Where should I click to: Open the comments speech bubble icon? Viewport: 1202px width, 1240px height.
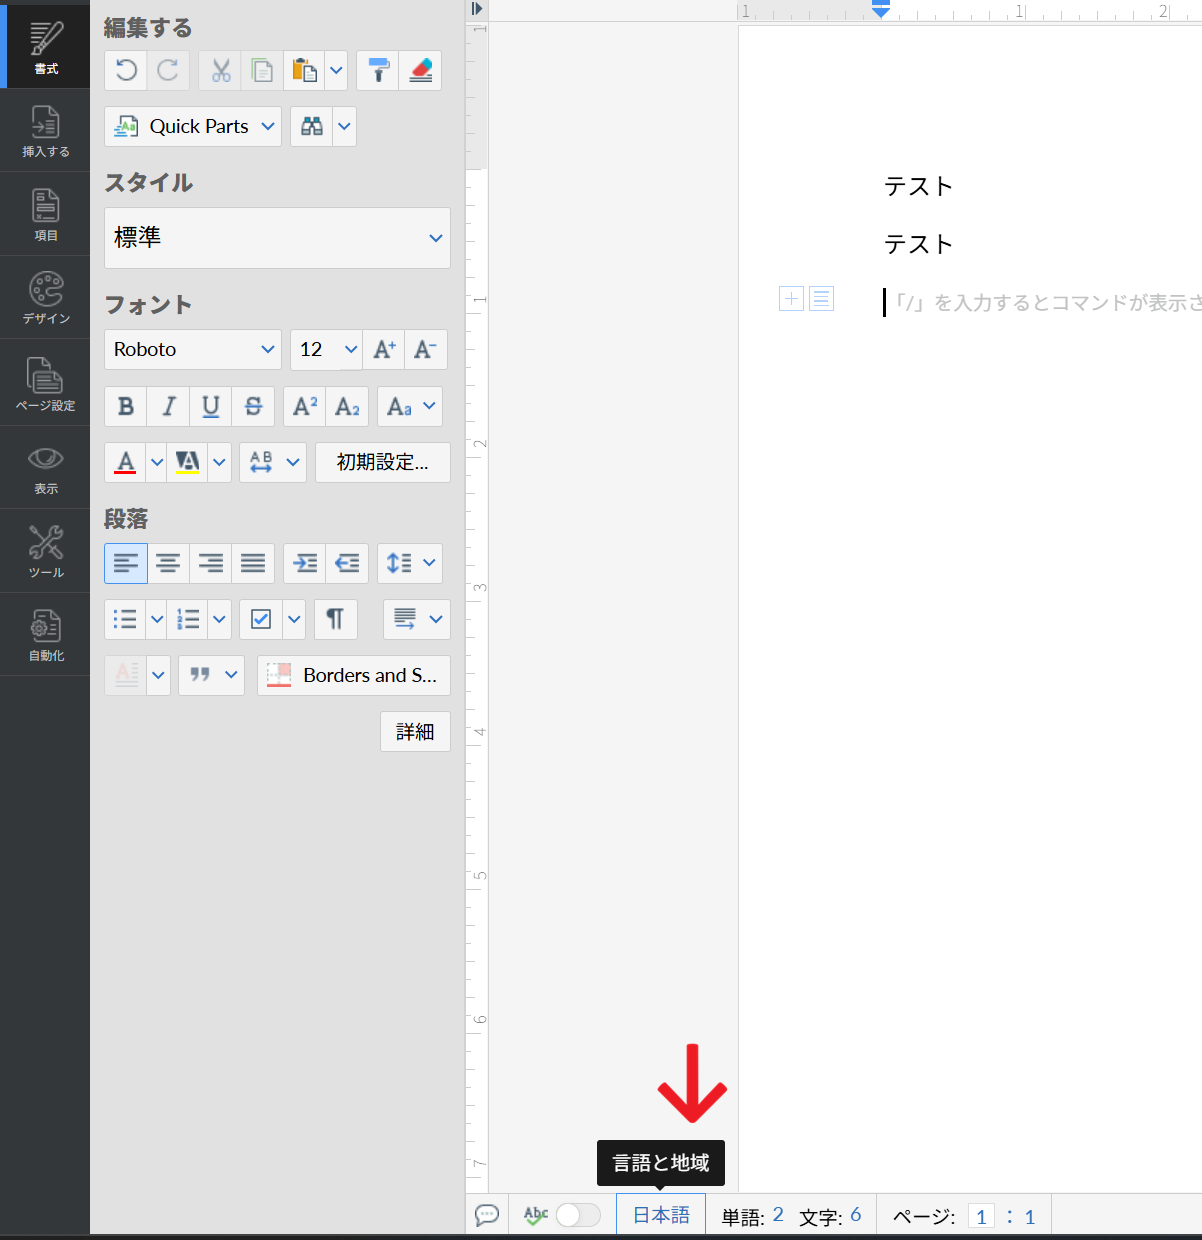[x=487, y=1215]
